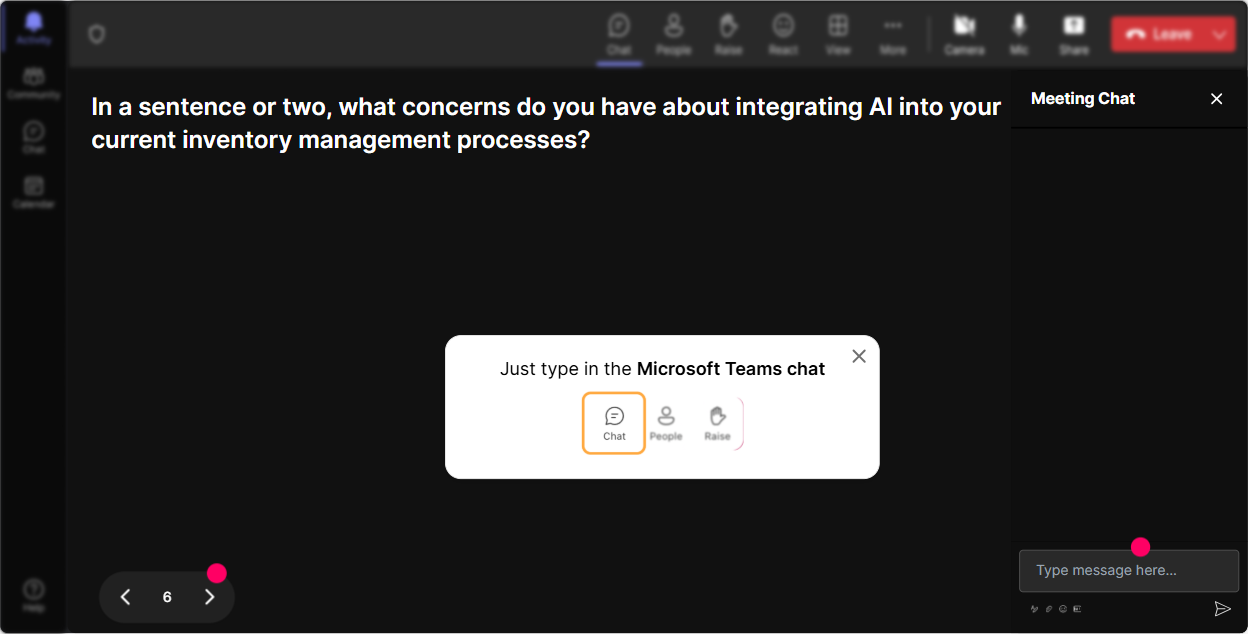This screenshot has height=634, width=1248.
Task: Open React emoji options in the toolbar
Action: point(783,34)
